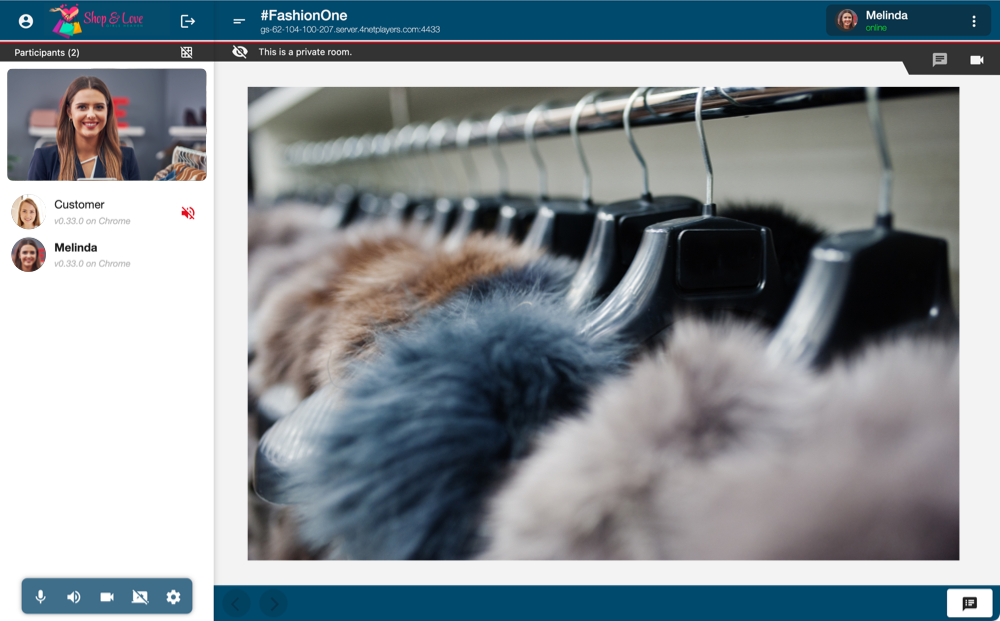Toggle the speaker volume button
This screenshot has height=621, width=1000.
(73, 597)
